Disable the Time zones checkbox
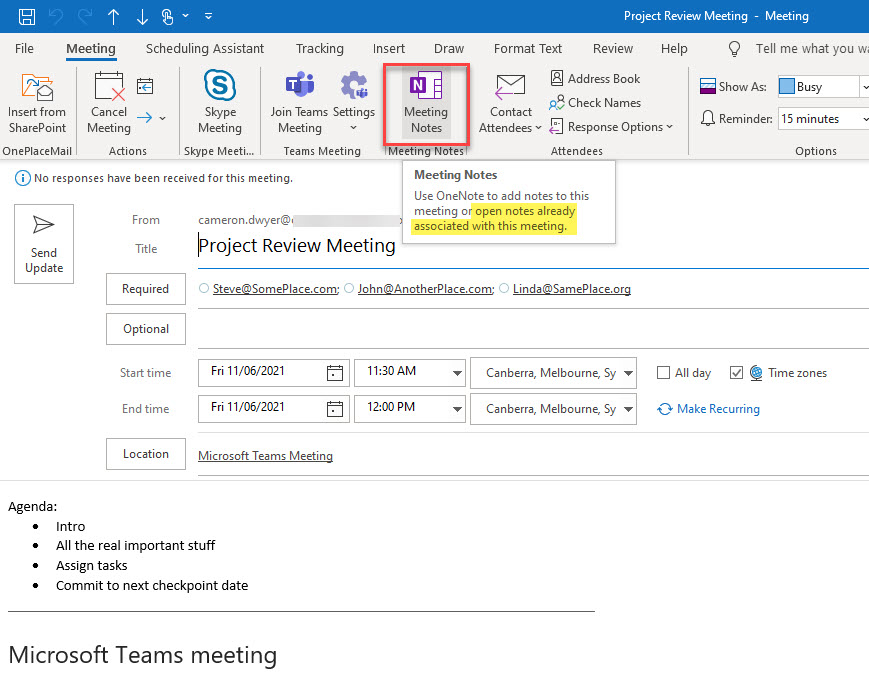The image size is (869, 678). coord(738,372)
